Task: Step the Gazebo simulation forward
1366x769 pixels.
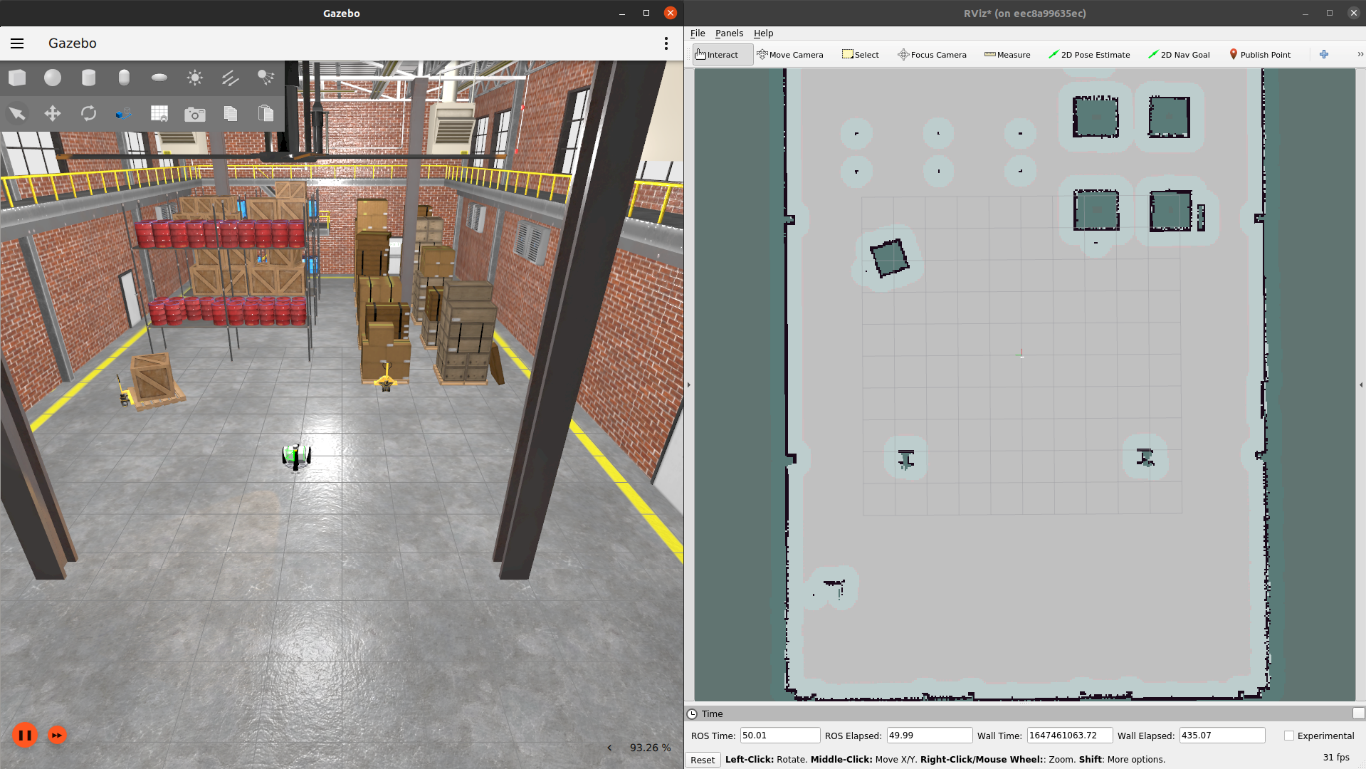Action: 57,735
